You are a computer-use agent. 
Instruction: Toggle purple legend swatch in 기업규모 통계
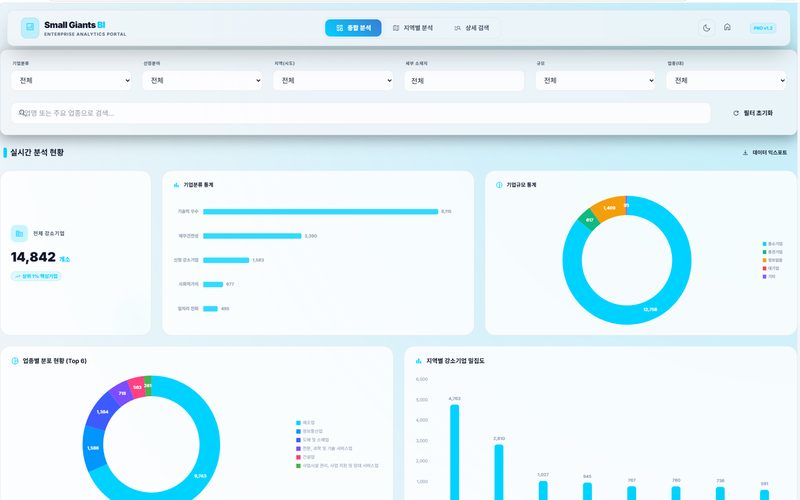[x=764, y=277]
